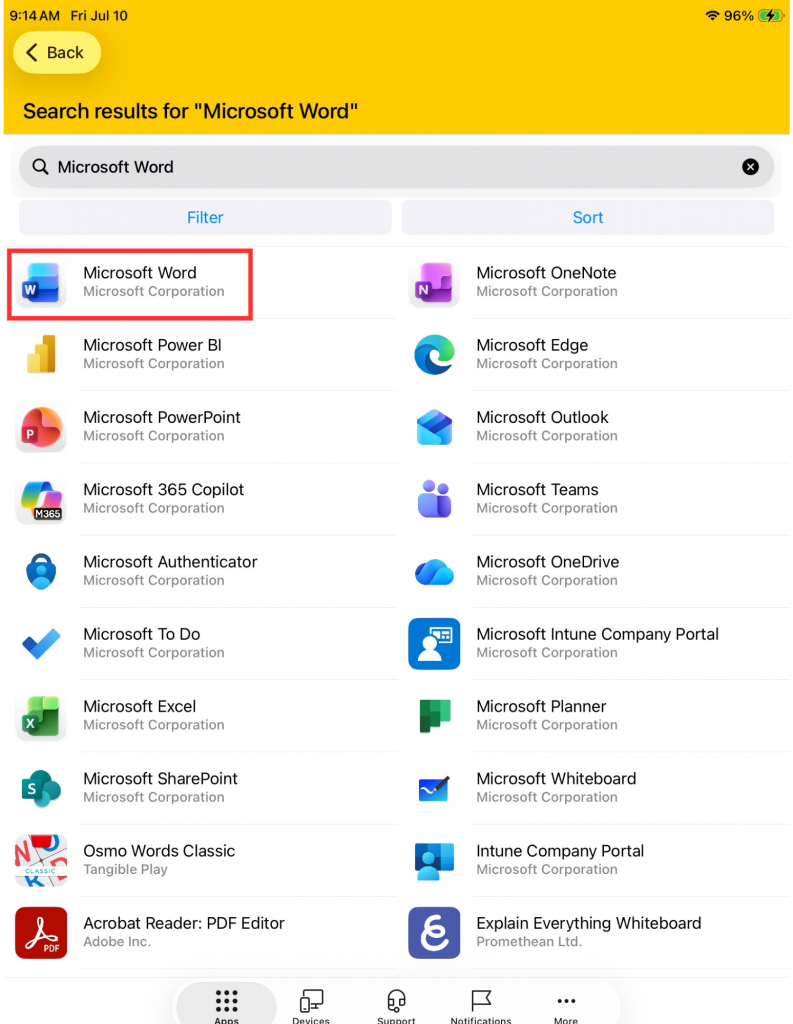Open the Microsoft Outlook icon
Image resolution: width=793 pixels, height=1024 pixels.
pyautogui.click(x=434, y=427)
